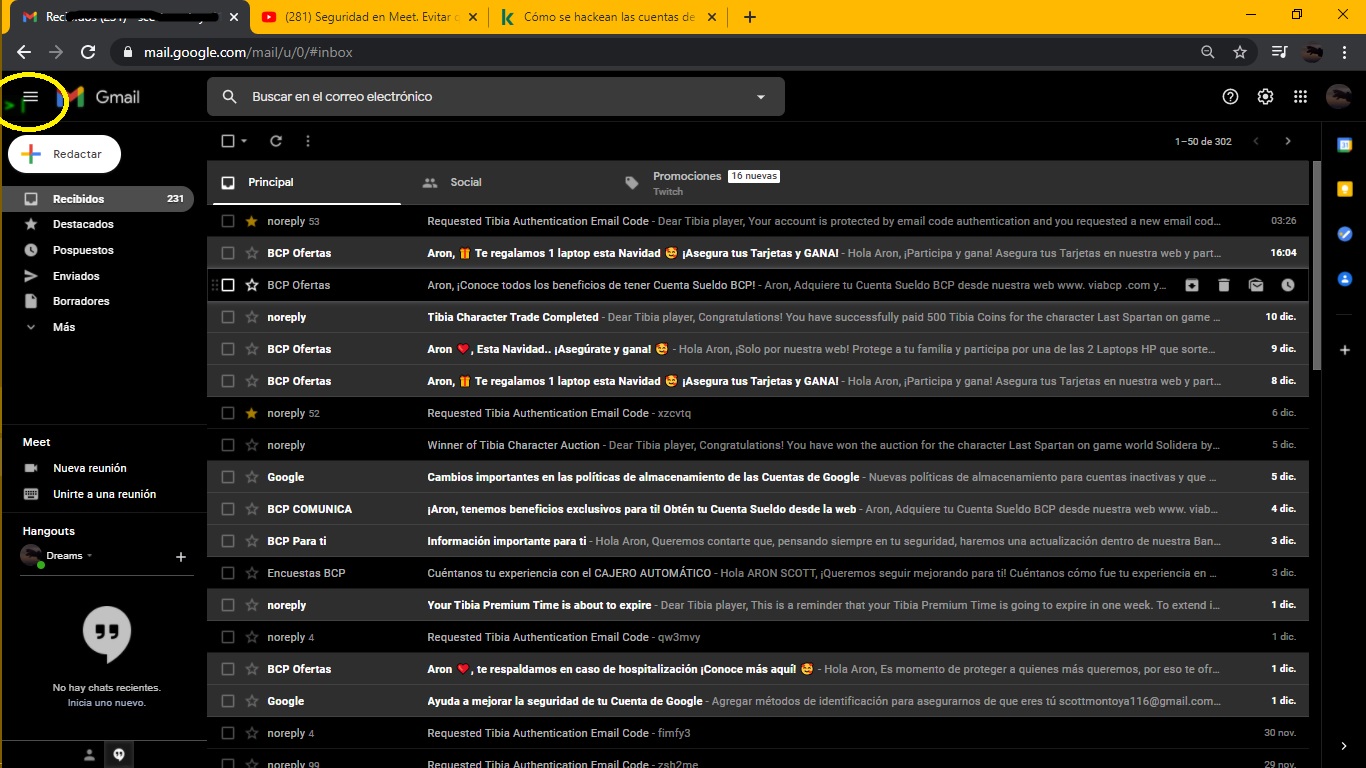The width and height of the screenshot is (1366, 768).
Task: Get add-ons plus icon in side panel
Action: pyautogui.click(x=1345, y=350)
